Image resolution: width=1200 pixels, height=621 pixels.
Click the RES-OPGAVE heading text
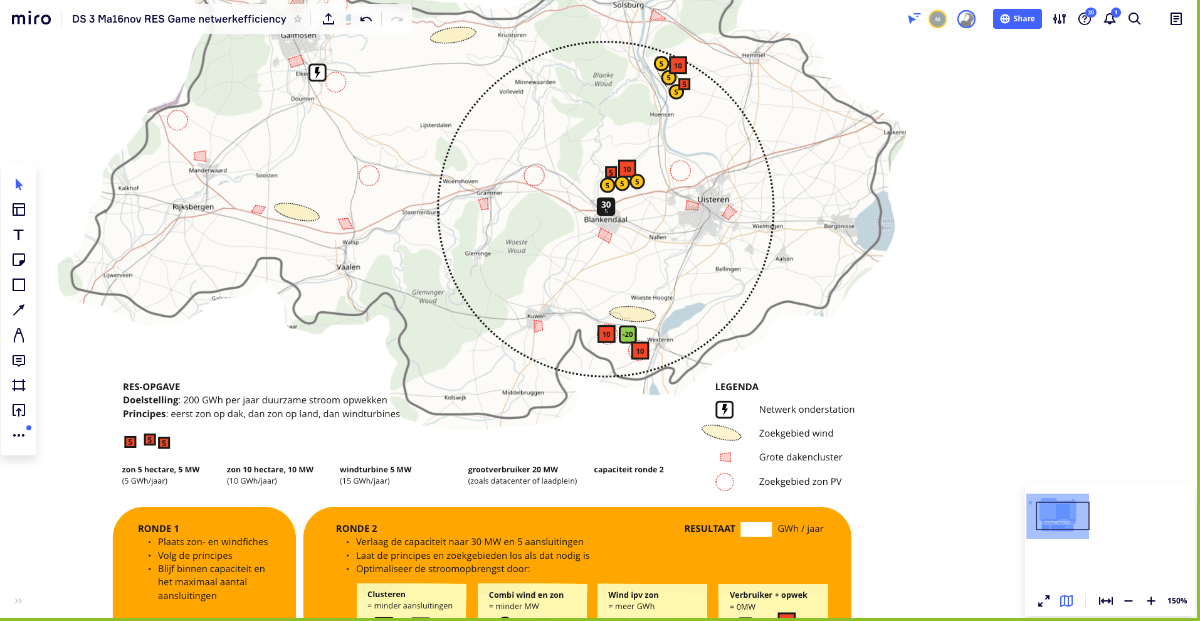151,386
